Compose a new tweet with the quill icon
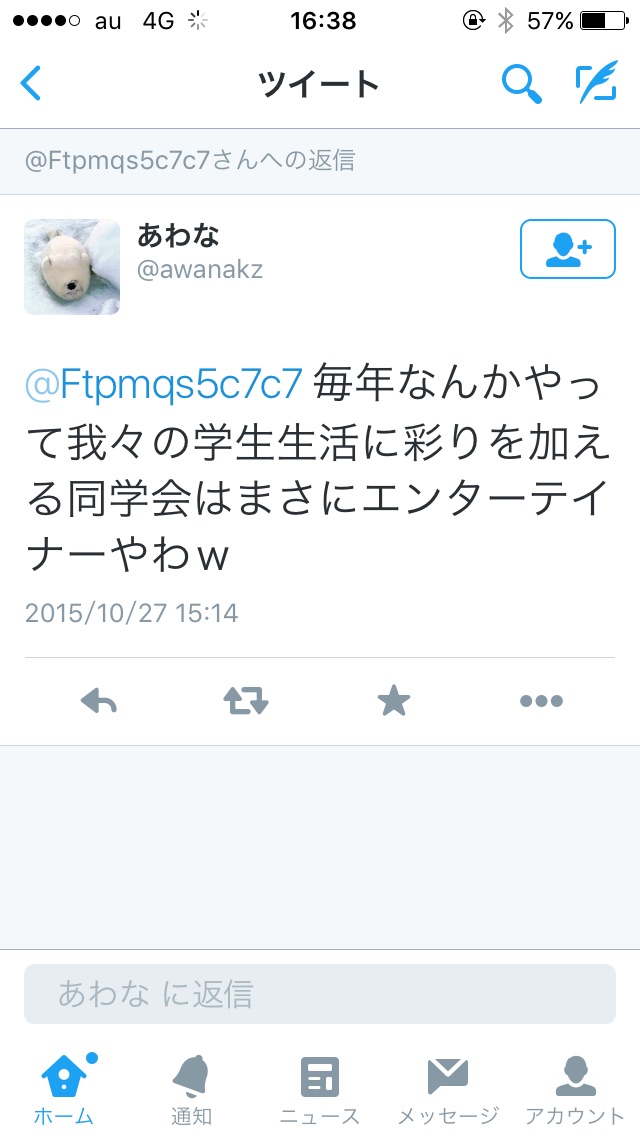 pos(597,81)
